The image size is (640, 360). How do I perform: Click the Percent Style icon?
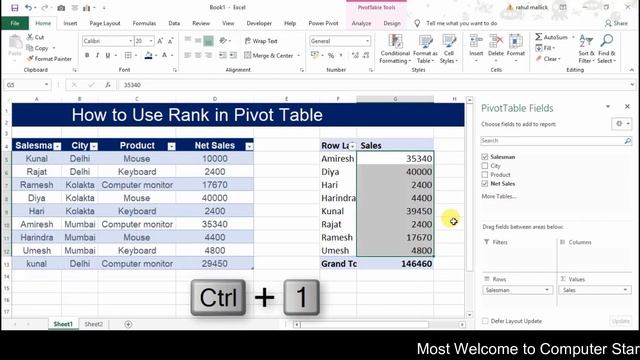coord(331,55)
